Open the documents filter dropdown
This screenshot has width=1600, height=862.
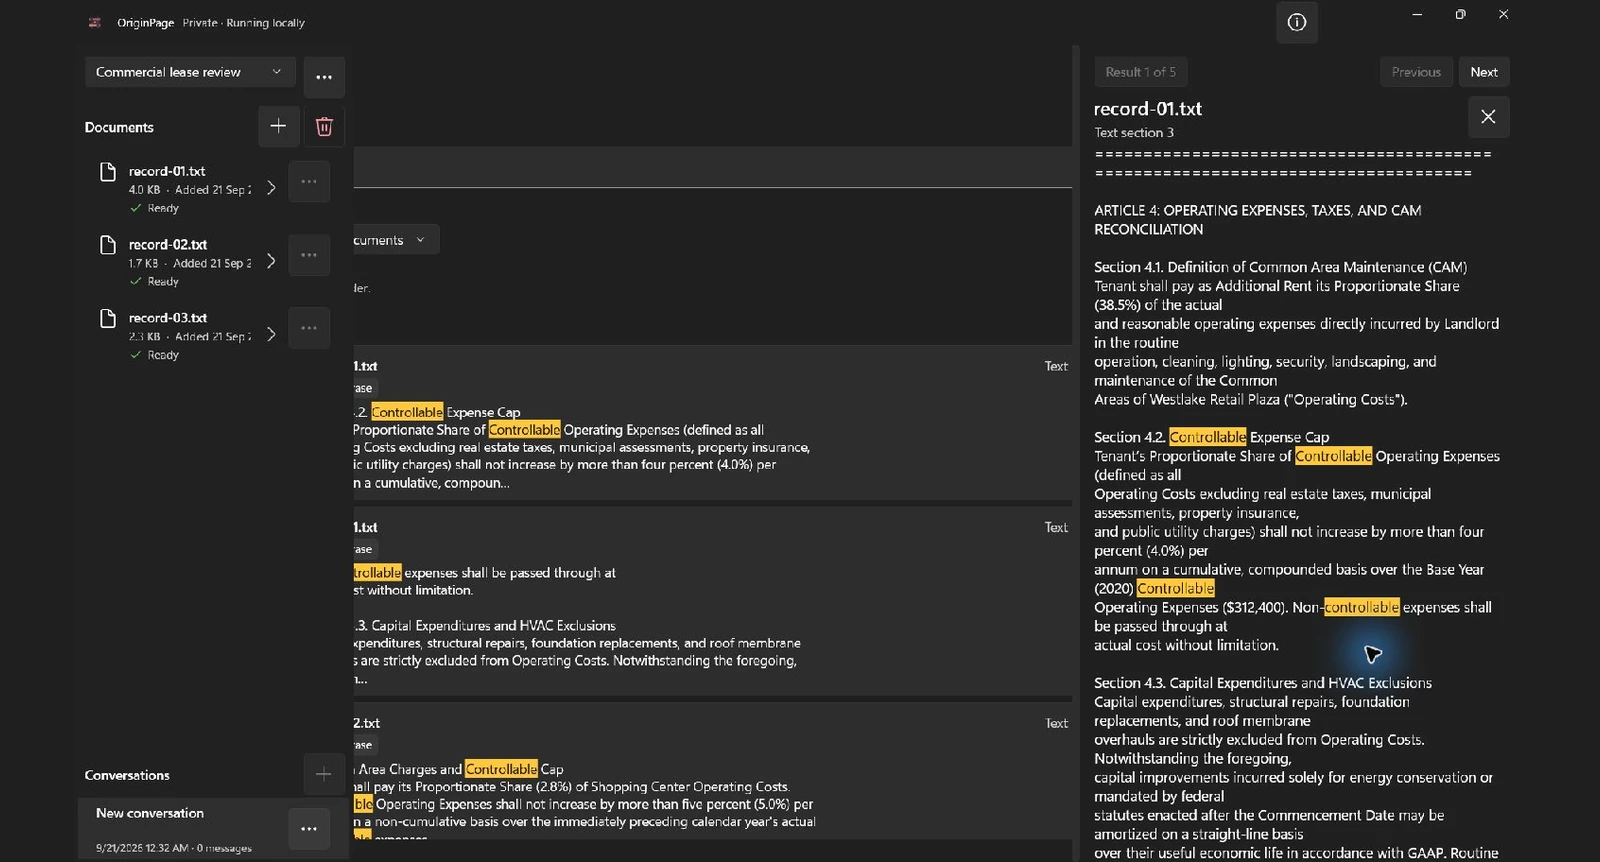[x=395, y=240]
